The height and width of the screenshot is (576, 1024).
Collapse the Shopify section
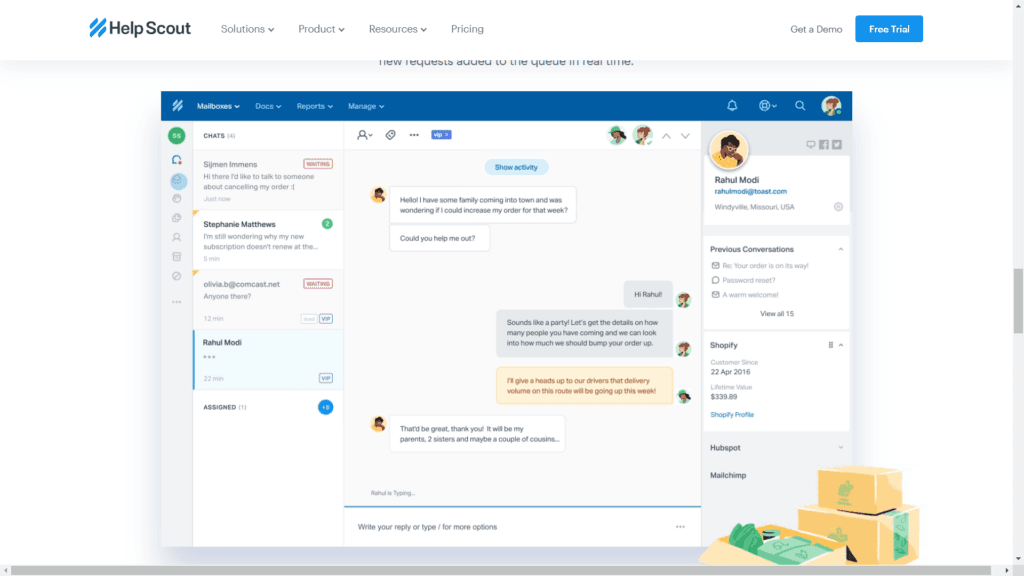pos(840,345)
